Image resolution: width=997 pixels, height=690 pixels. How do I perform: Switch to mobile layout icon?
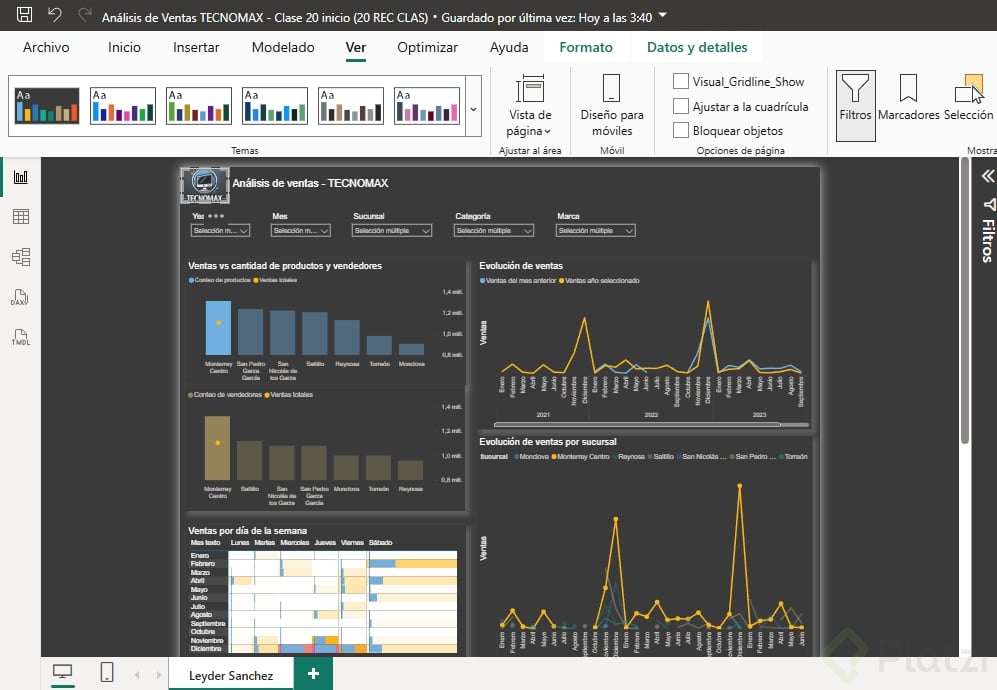click(x=107, y=672)
